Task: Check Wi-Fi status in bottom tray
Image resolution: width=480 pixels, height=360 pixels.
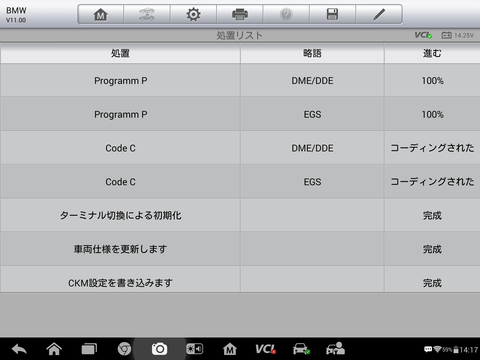Action: tap(437, 349)
